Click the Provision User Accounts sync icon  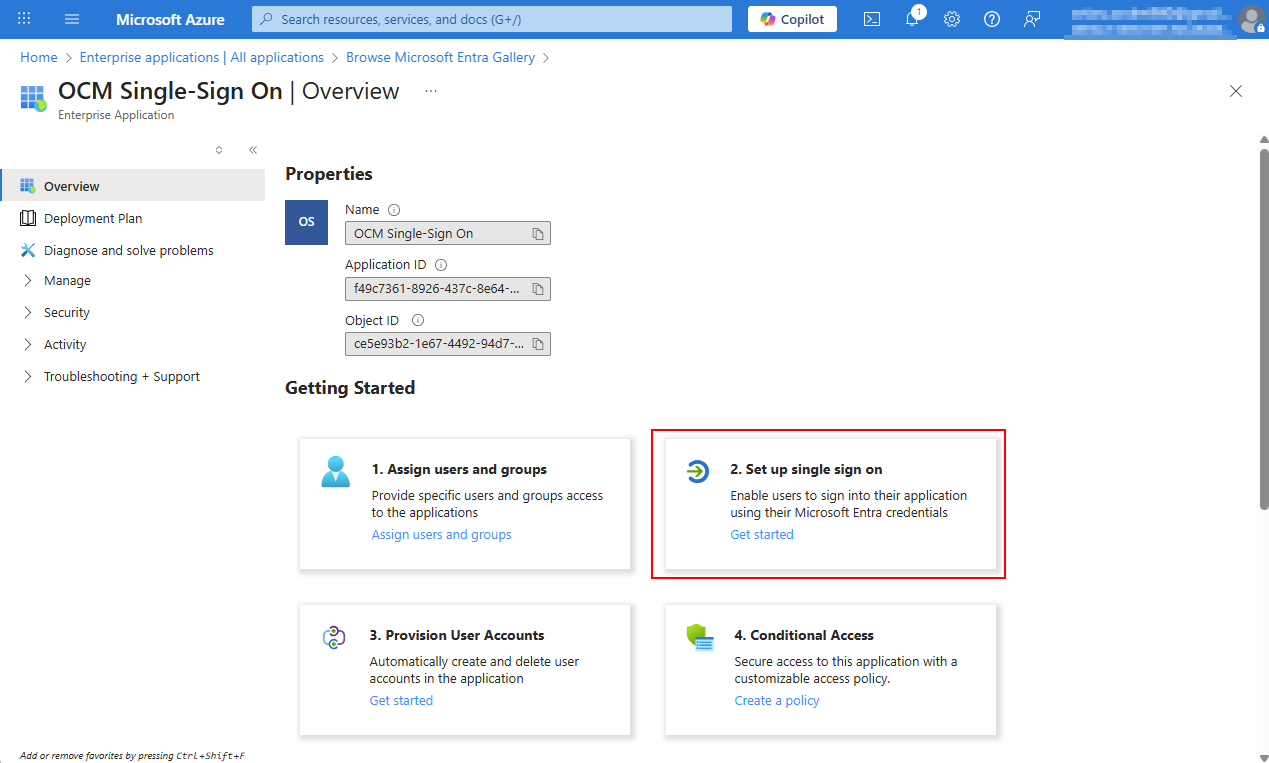[x=334, y=637]
